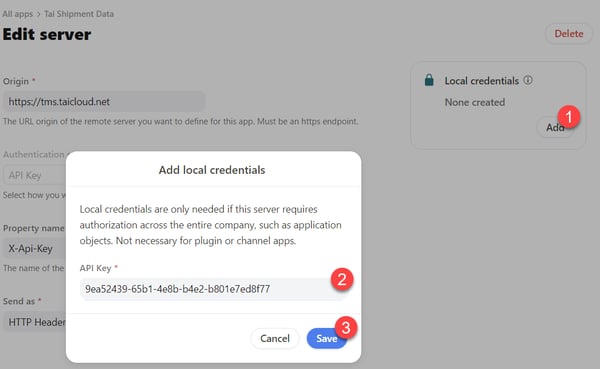This screenshot has width=600, height=369.
Task: Click the info icon next to Local credentials
Action: click(x=528, y=80)
